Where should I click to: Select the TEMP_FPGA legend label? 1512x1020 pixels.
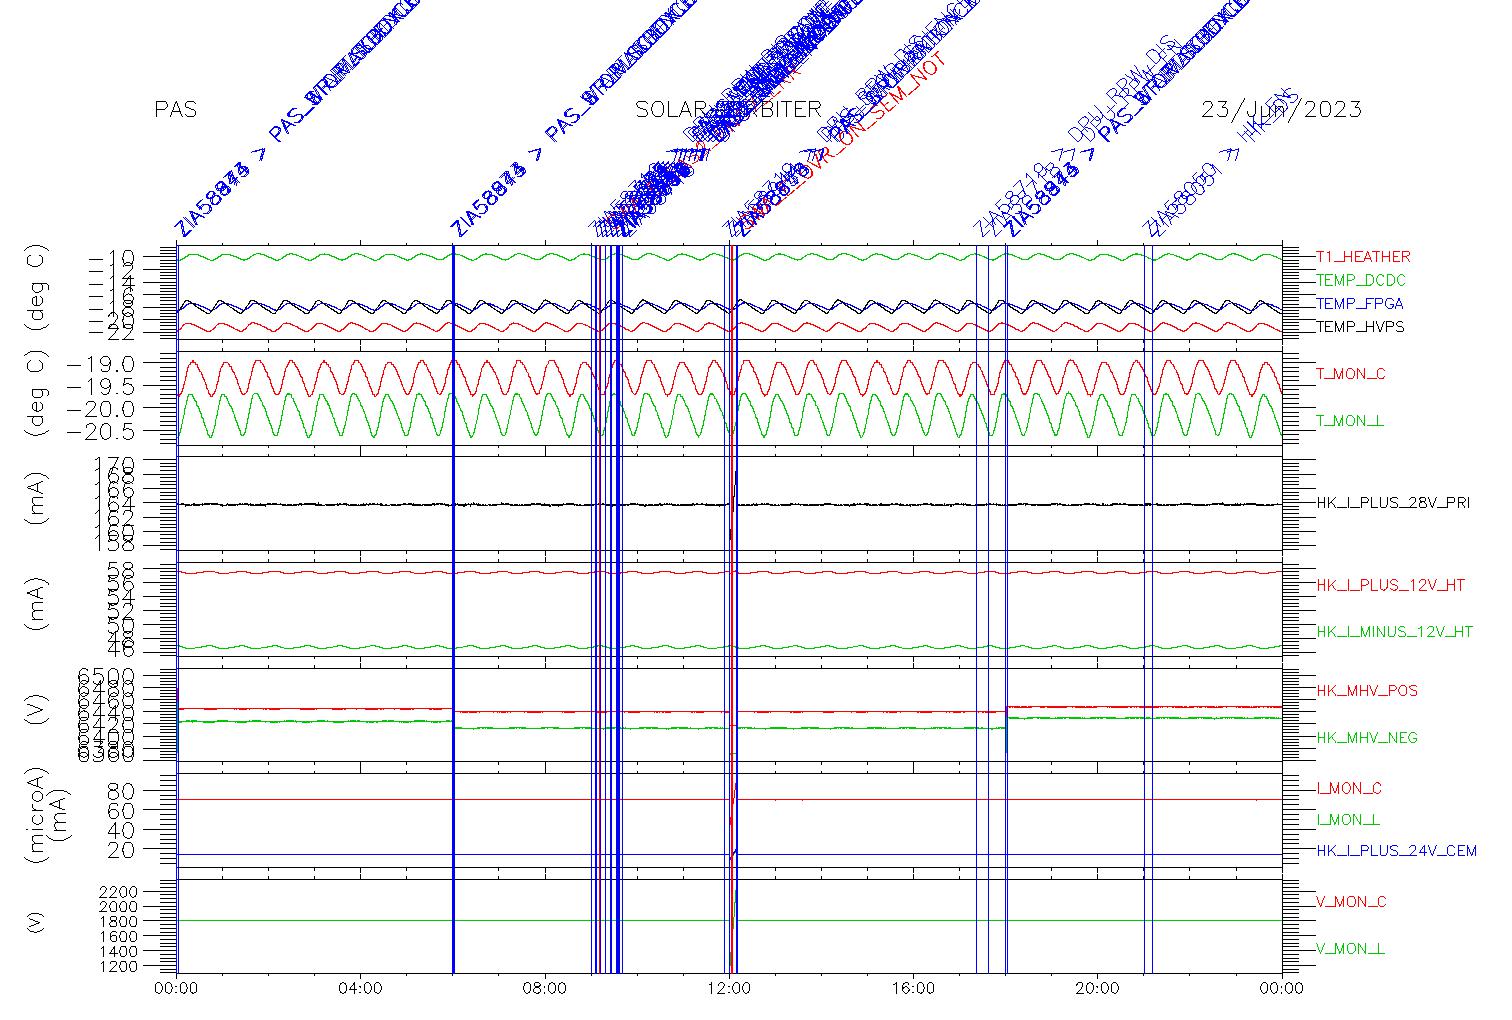click(x=1359, y=304)
